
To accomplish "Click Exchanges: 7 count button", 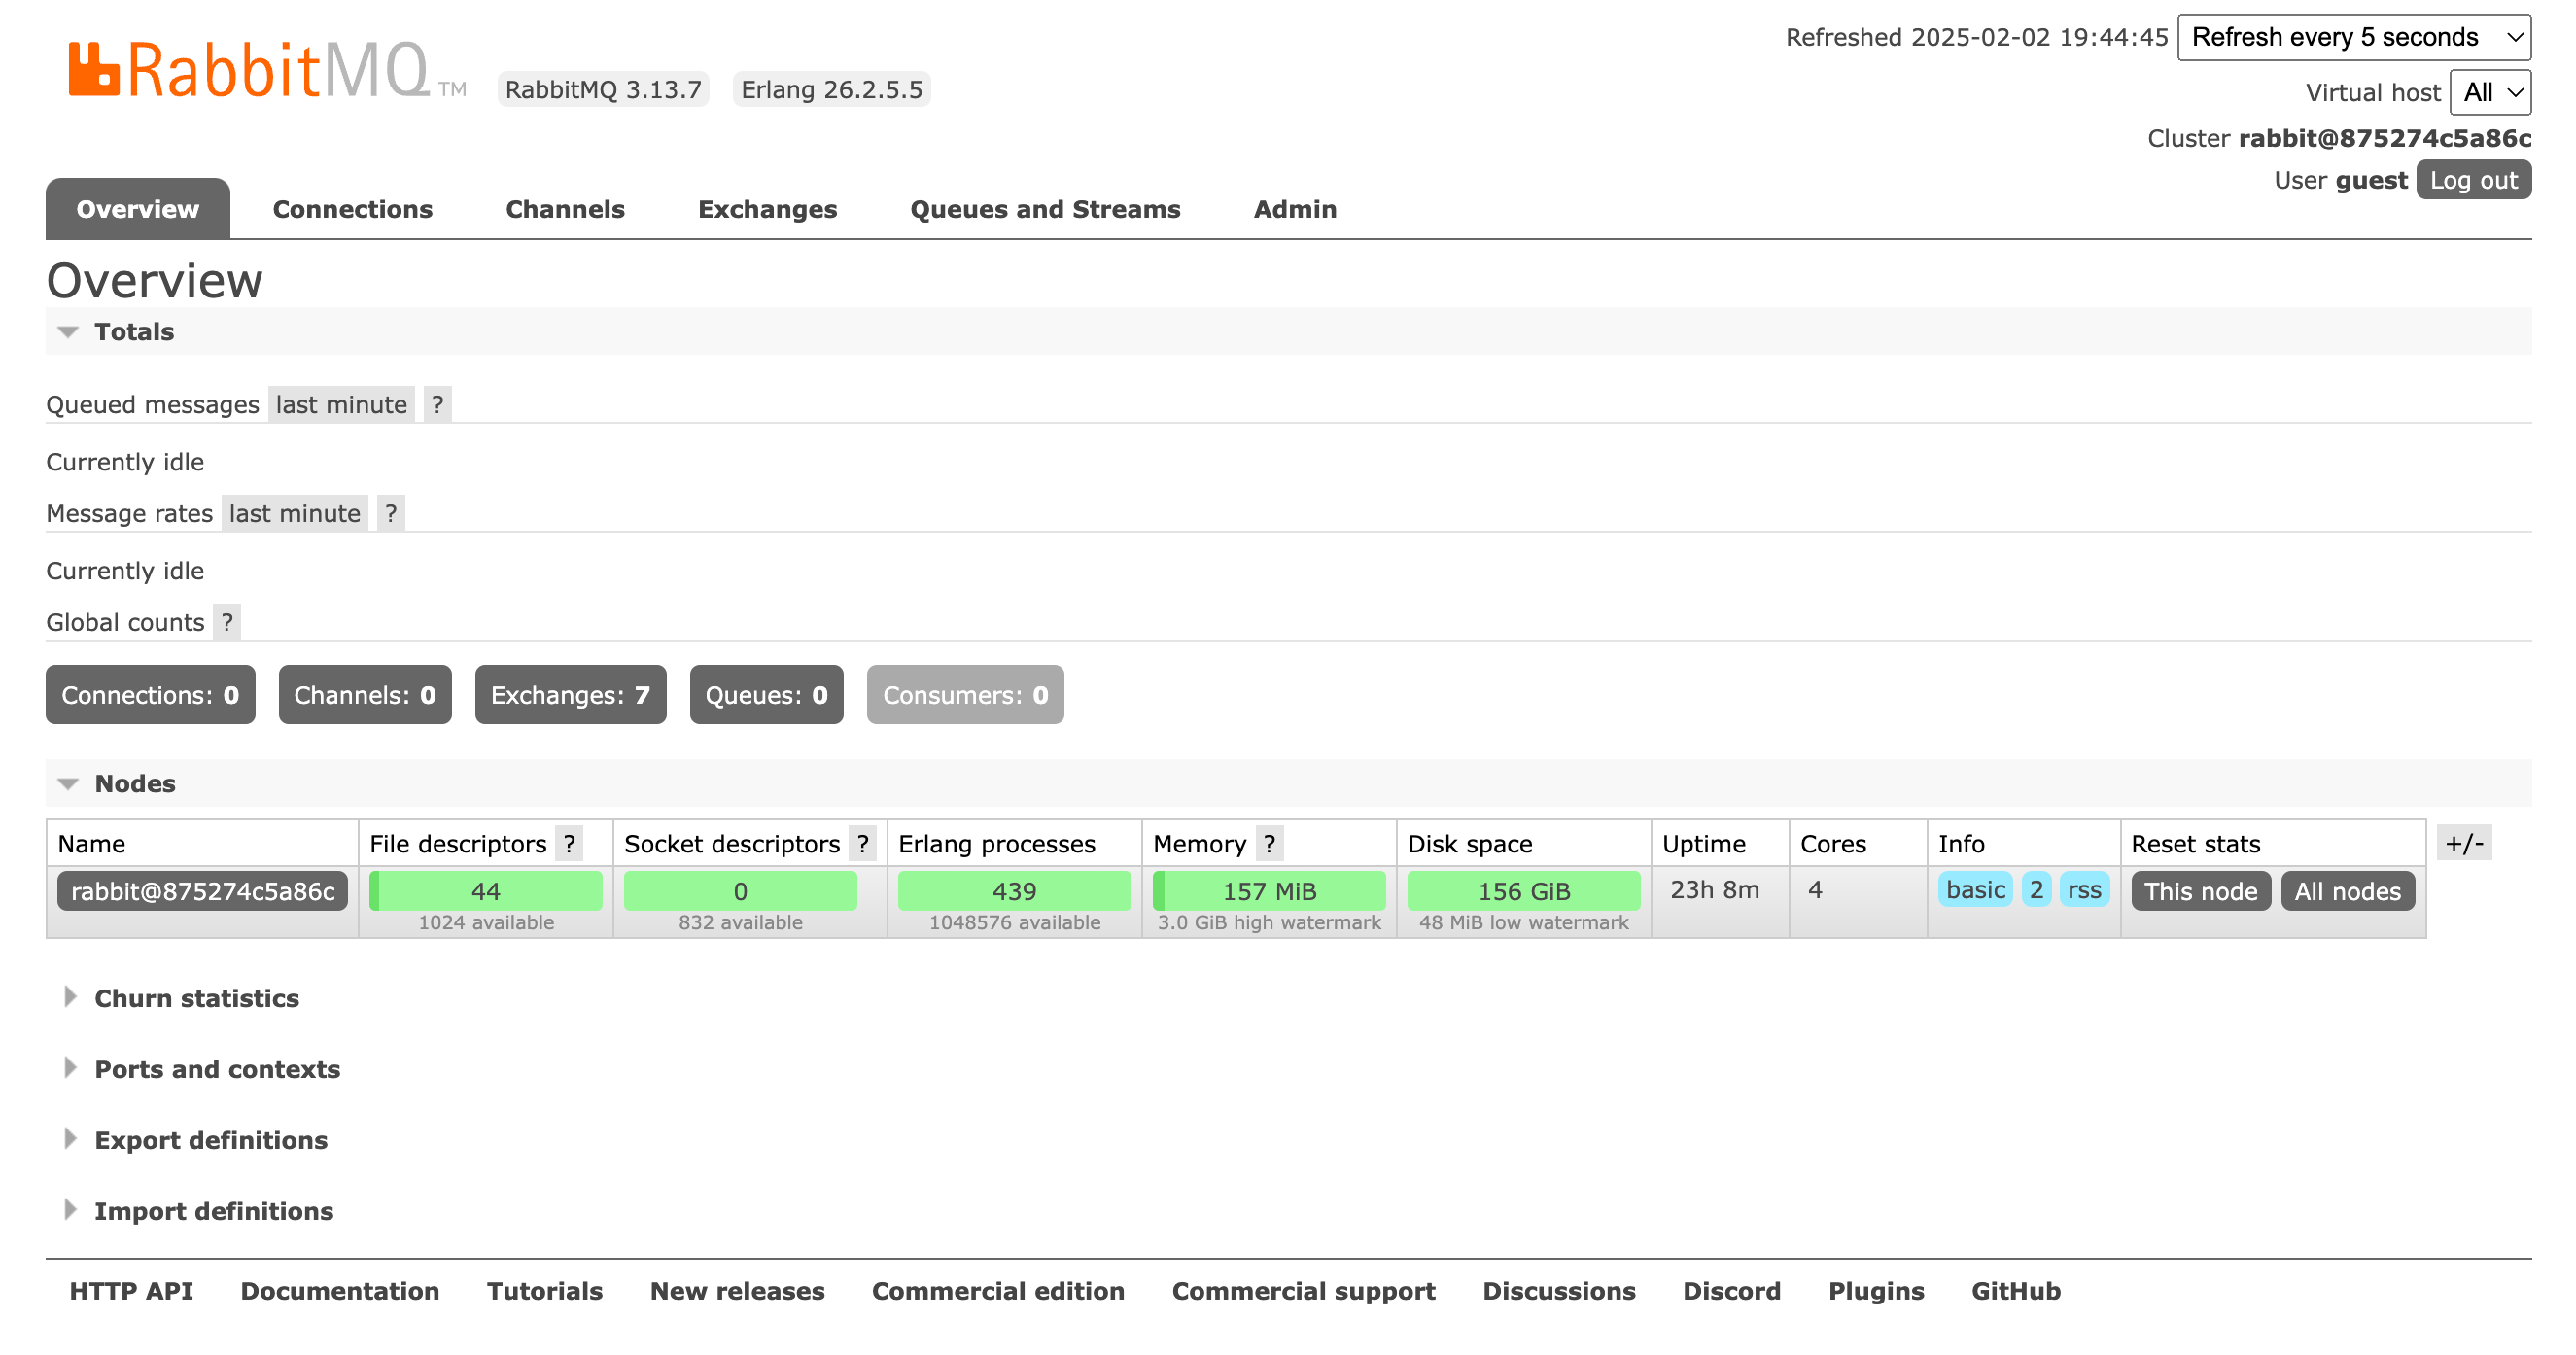I will pos(570,695).
